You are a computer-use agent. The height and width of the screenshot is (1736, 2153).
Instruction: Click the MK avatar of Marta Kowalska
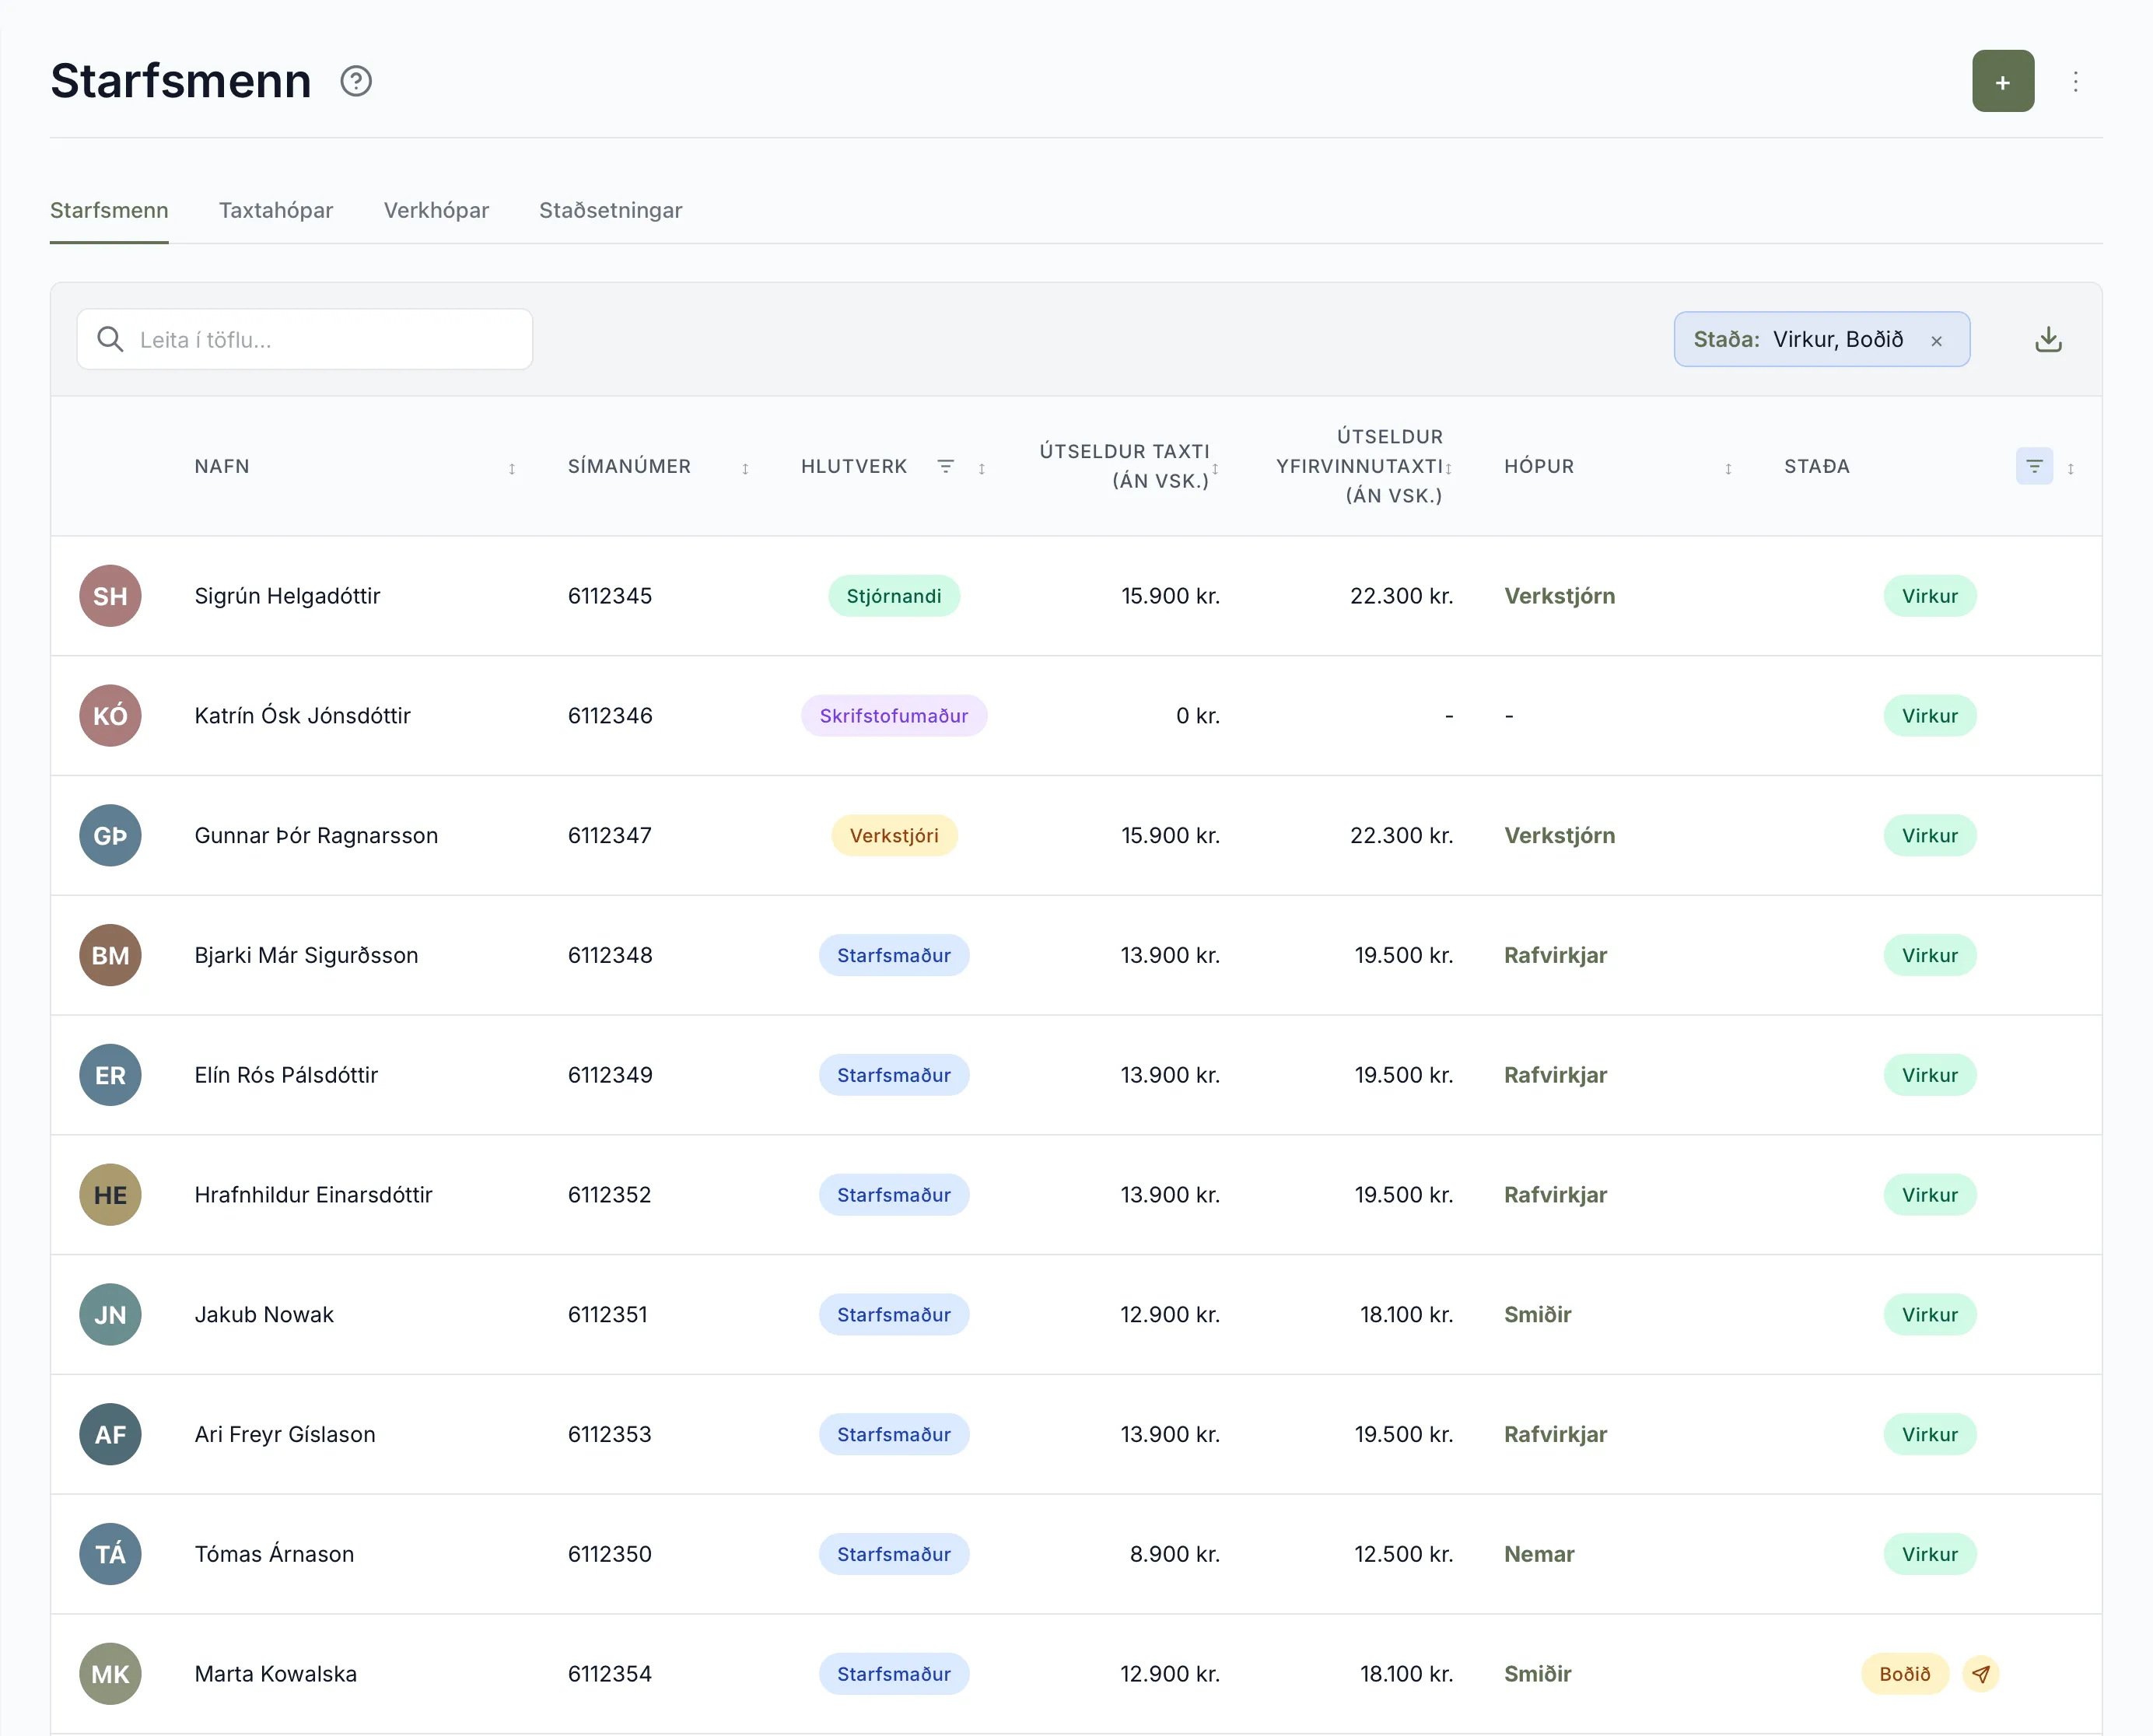(x=110, y=1674)
